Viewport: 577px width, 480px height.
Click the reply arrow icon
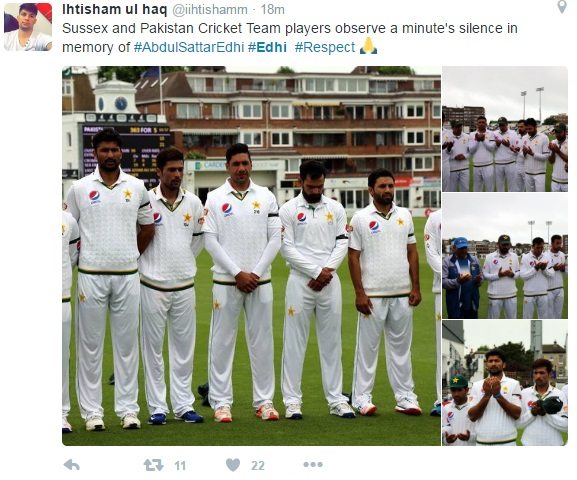coord(71,465)
